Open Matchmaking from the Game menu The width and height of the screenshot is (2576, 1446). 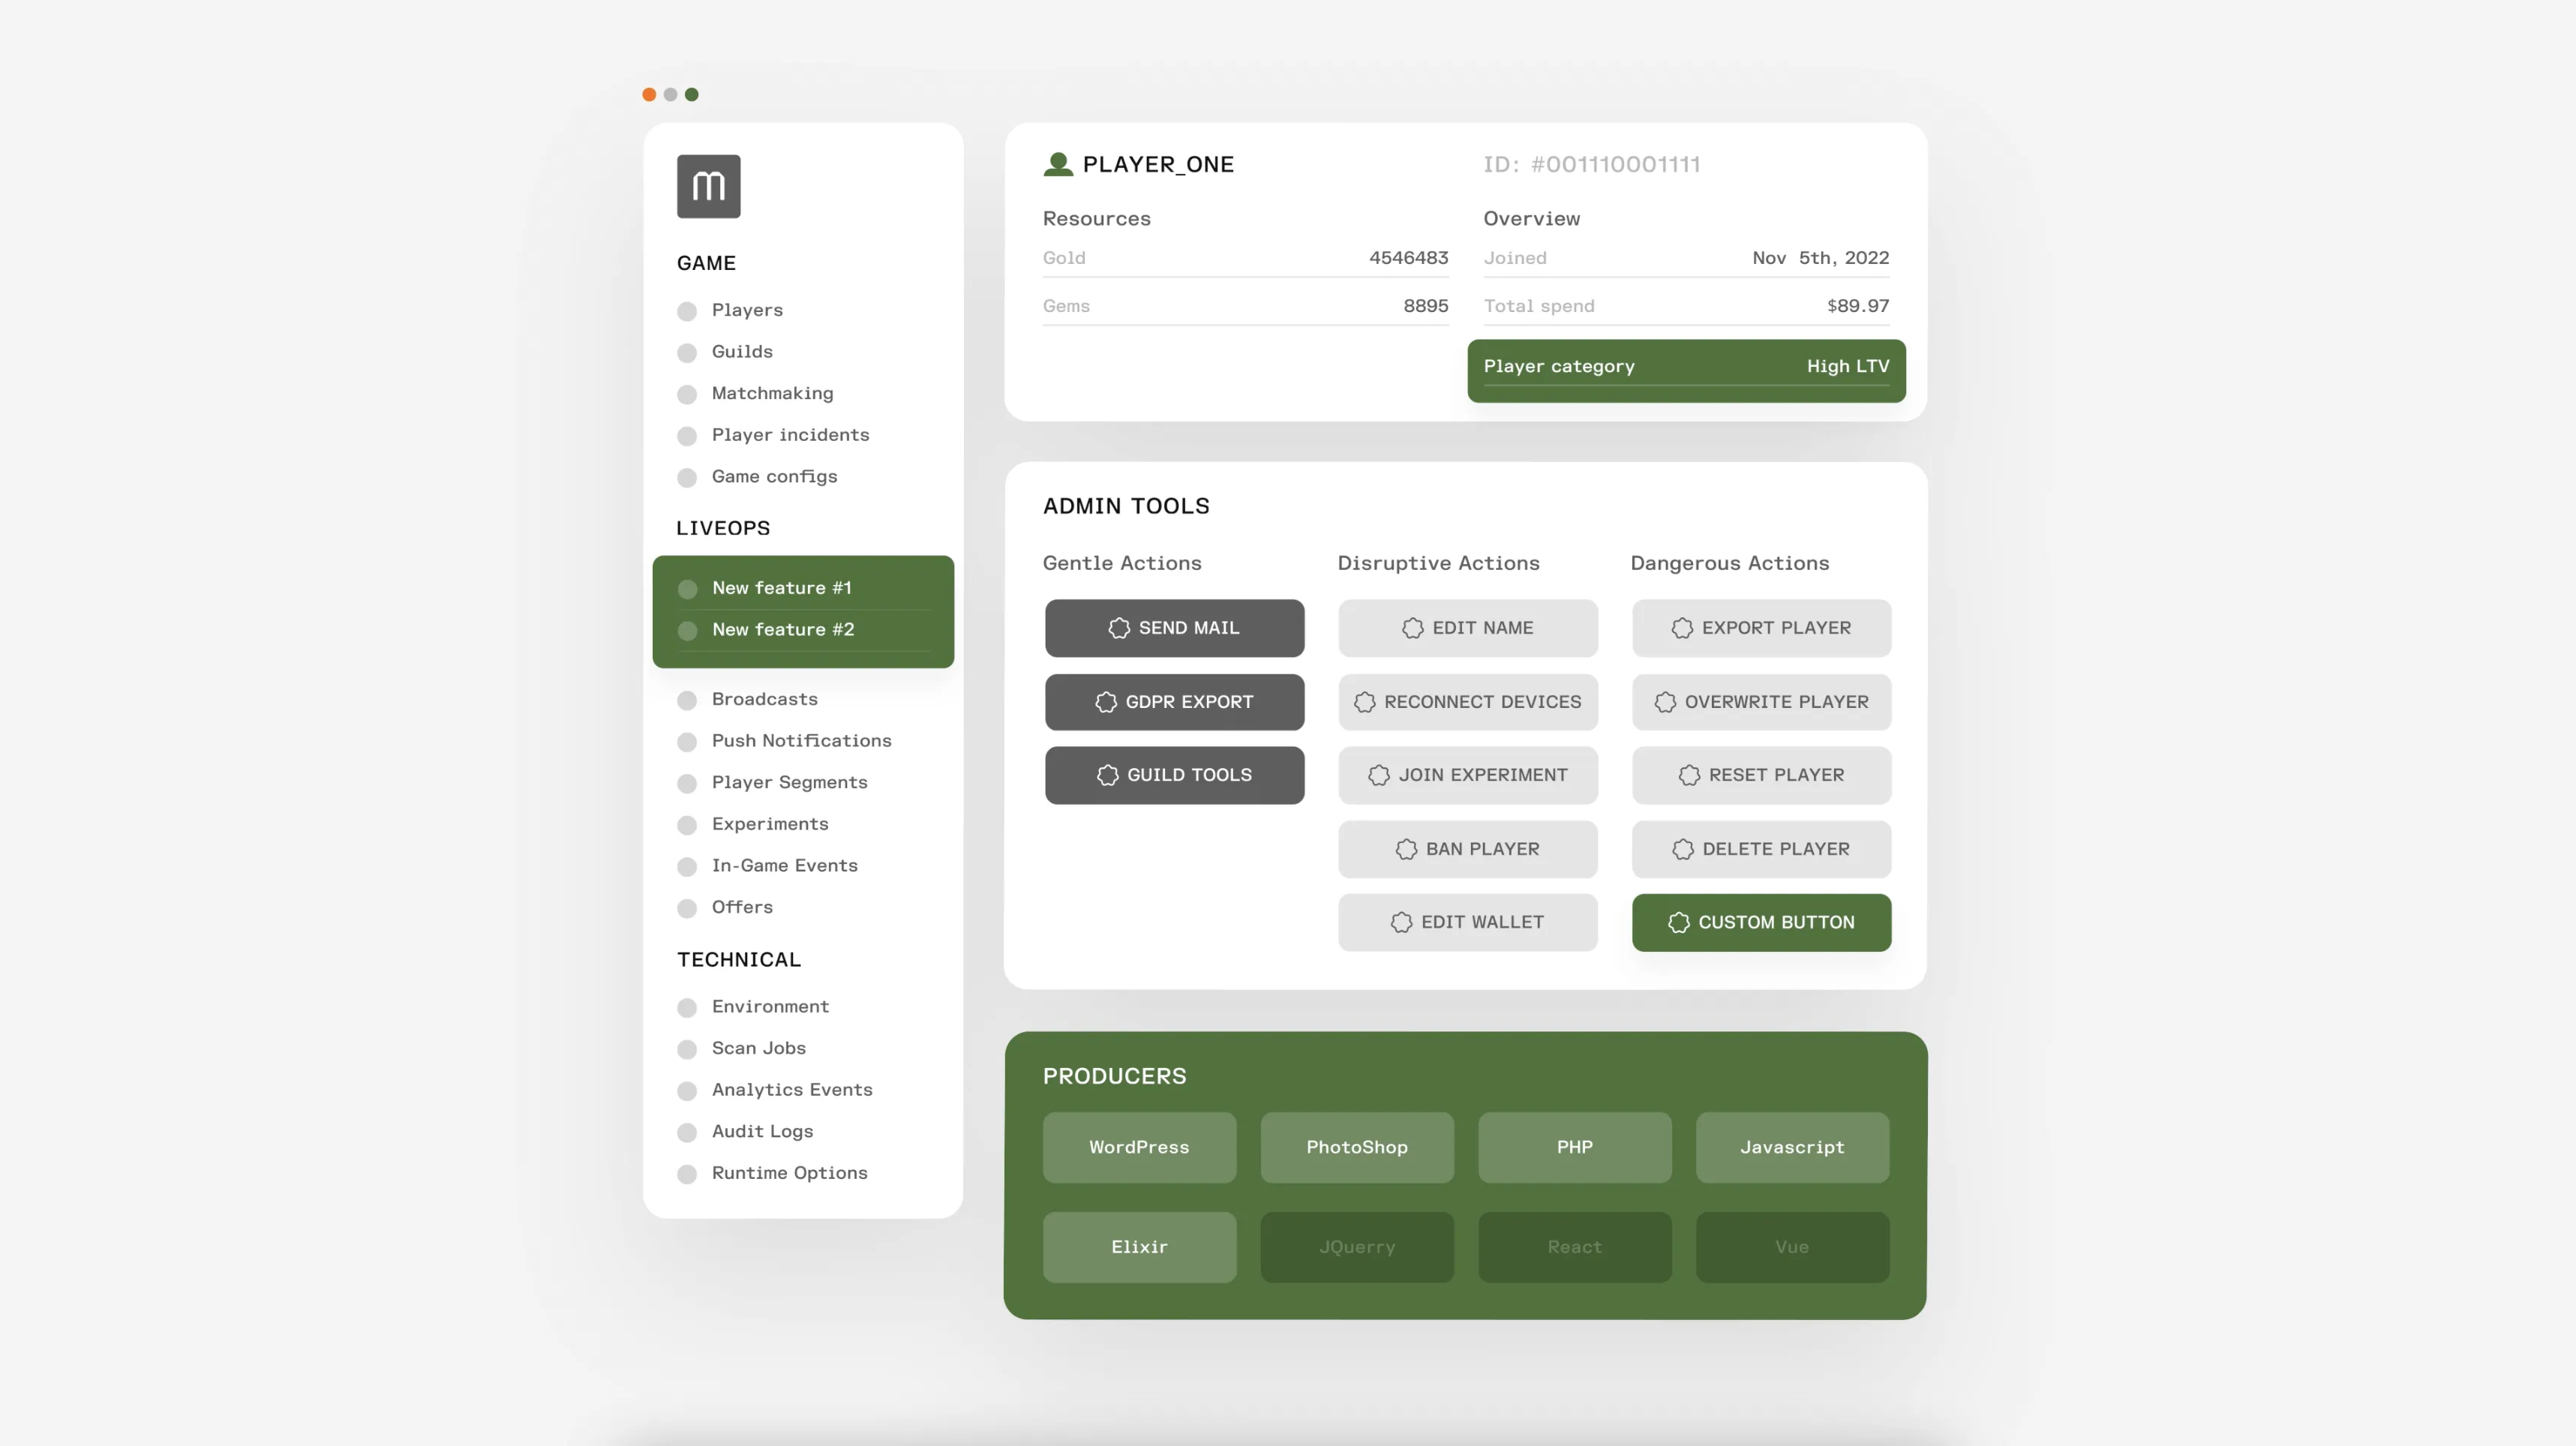(771, 394)
